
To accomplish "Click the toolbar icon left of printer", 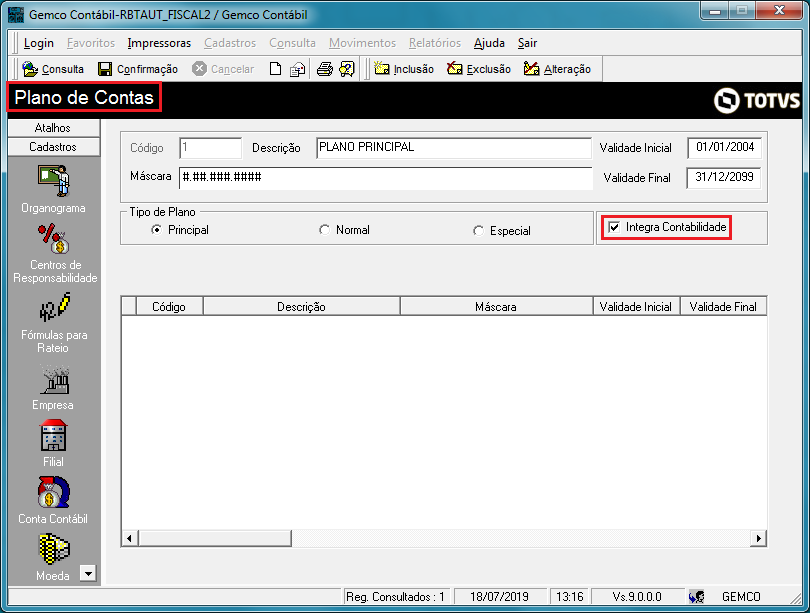I will pyautogui.click(x=298, y=69).
